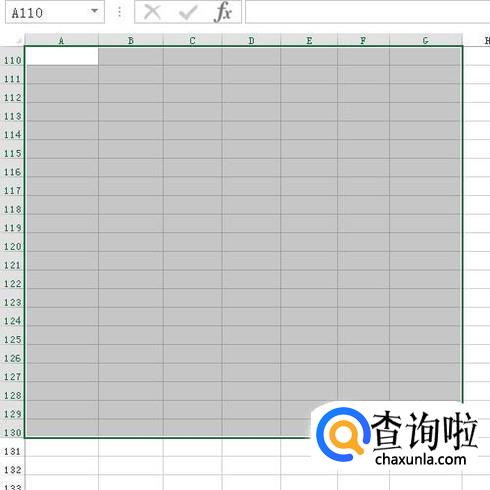Open the Insert Function fx icon
Screen dimensions: 490x490
223,12
